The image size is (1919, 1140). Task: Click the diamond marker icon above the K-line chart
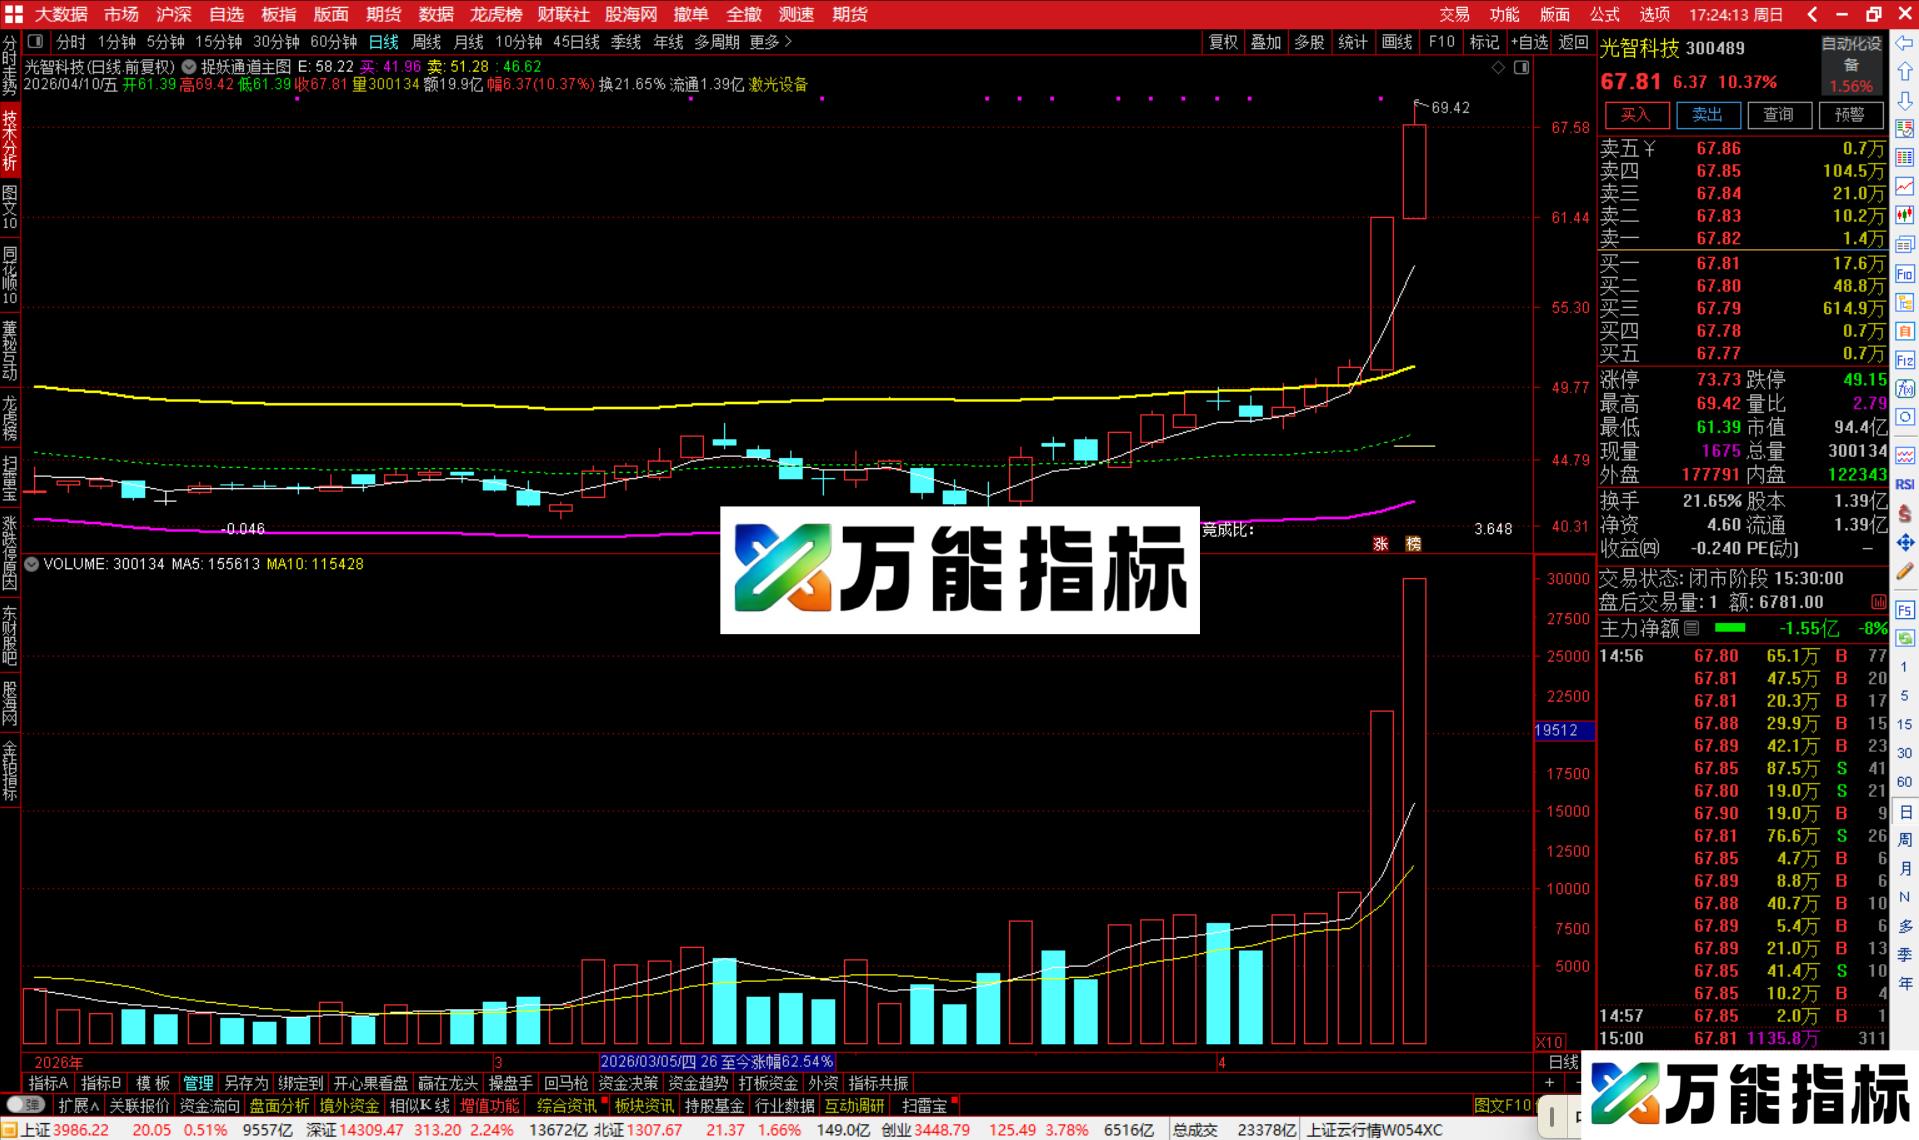click(x=1497, y=67)
